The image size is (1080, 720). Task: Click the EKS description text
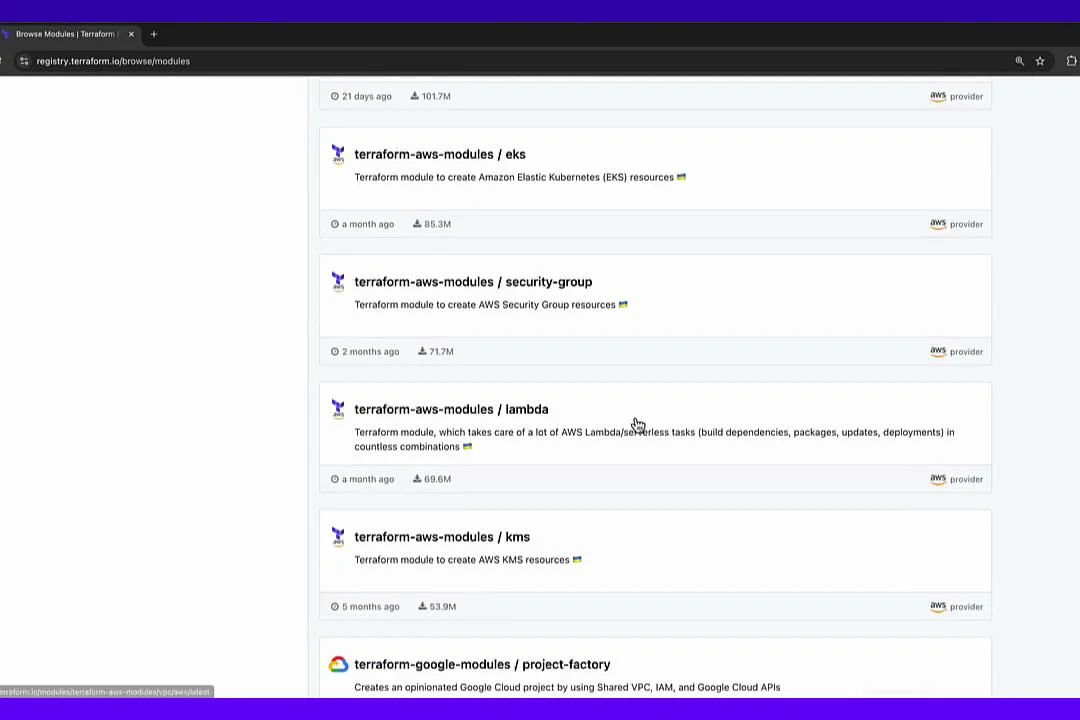pyautogui.click(x=514, y=177)
